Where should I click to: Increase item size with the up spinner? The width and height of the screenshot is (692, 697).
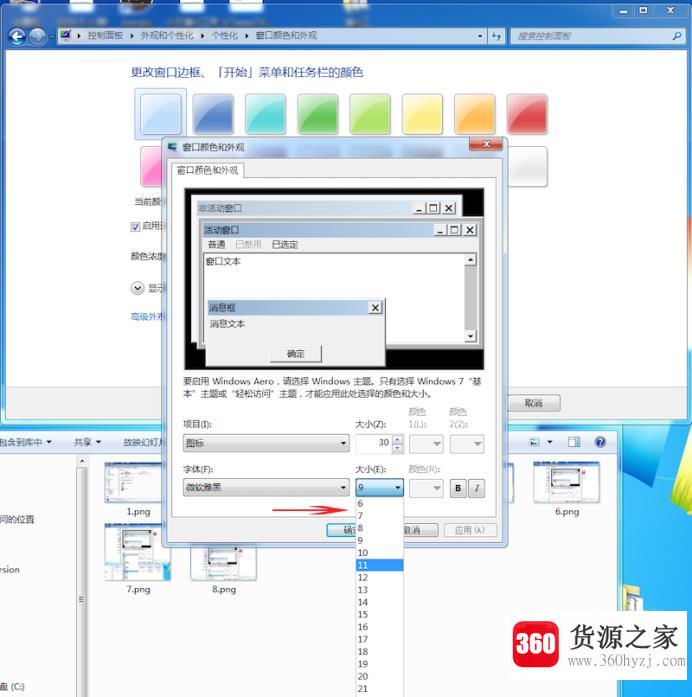point(398,439)
